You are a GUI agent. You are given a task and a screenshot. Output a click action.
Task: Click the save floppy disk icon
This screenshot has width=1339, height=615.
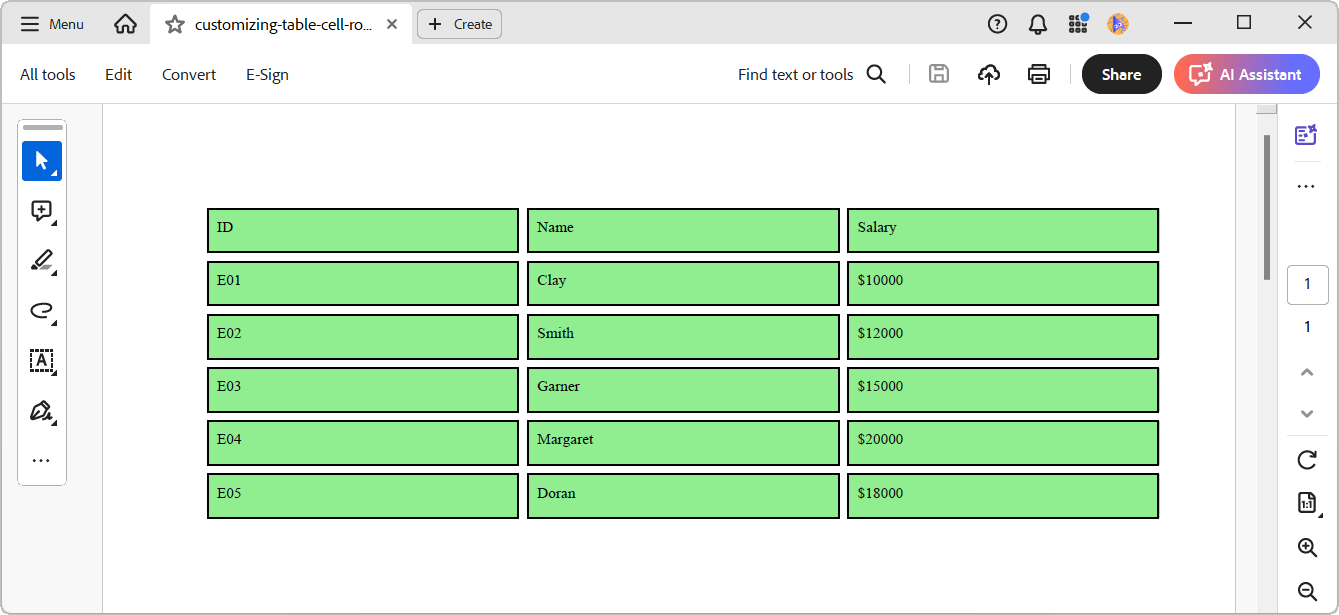(x=938, y=74)
